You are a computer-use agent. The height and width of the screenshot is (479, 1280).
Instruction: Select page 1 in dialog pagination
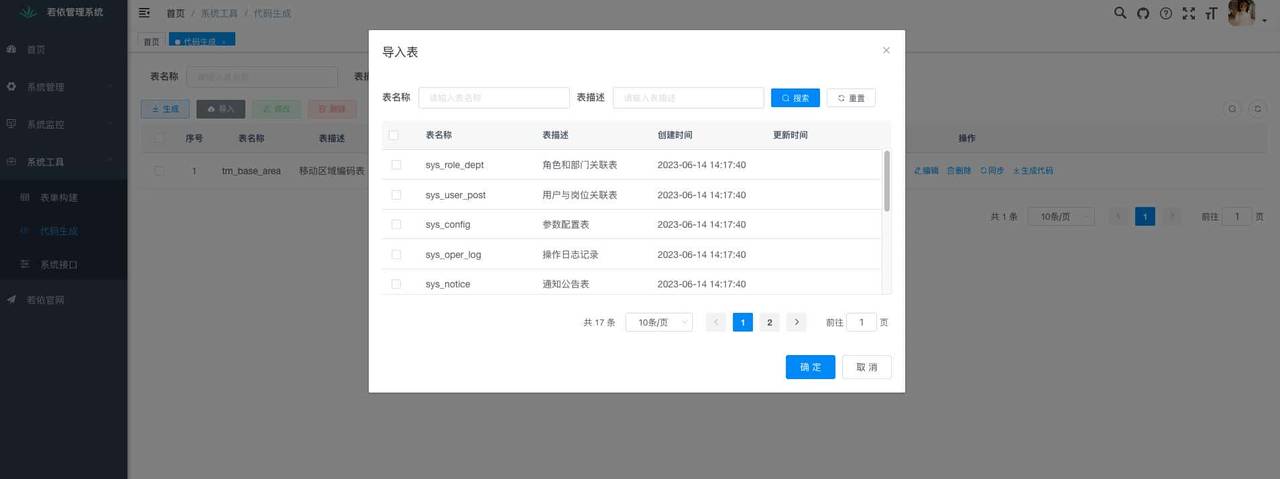pyautogui.click(x=743, y=322)
